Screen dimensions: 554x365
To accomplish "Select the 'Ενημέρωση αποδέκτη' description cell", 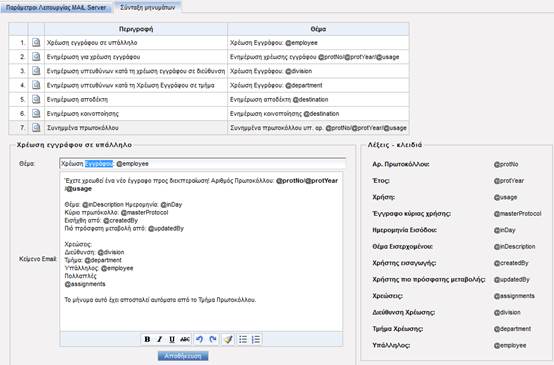I will pos(136,99).
